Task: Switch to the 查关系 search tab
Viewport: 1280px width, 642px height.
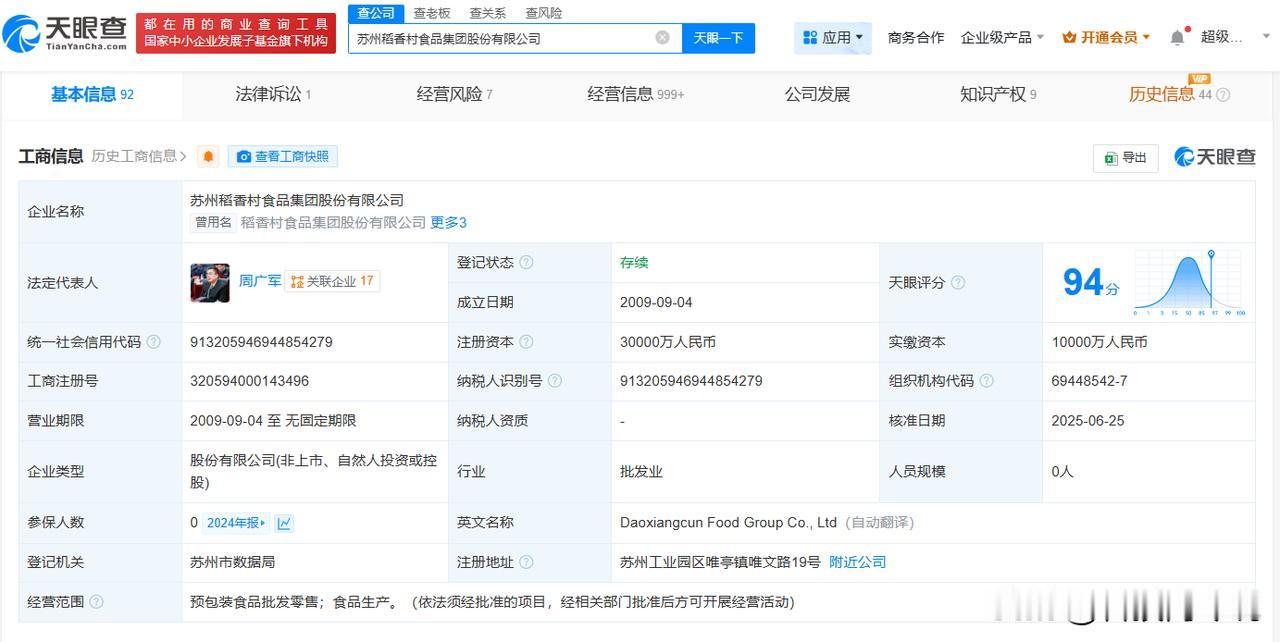Action: click(487, 13)
